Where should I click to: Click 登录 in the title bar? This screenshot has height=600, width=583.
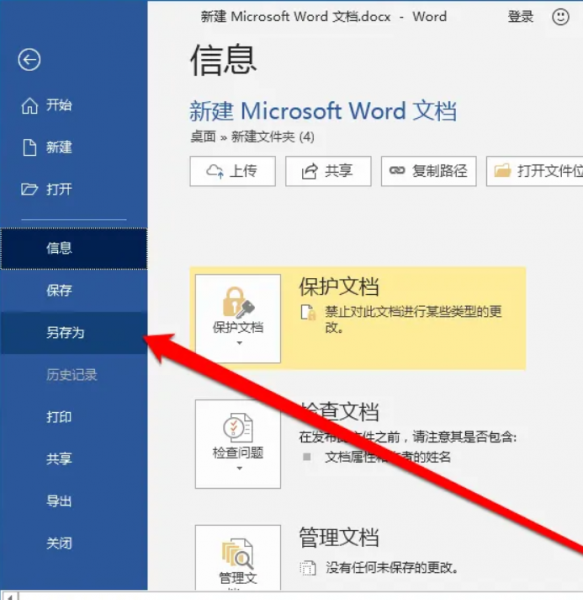[x=520, y=17]
